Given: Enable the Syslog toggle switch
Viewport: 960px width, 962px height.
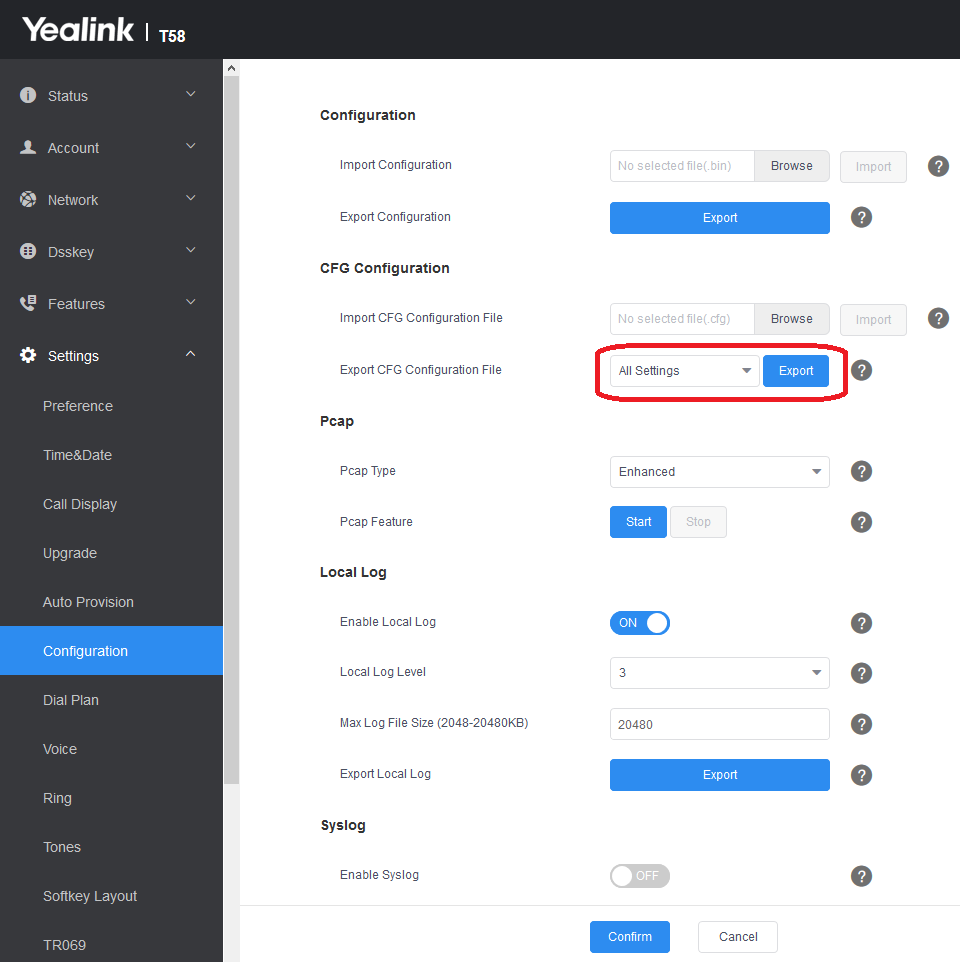Looking at the screenshot, I should click(x=640, y=876).
